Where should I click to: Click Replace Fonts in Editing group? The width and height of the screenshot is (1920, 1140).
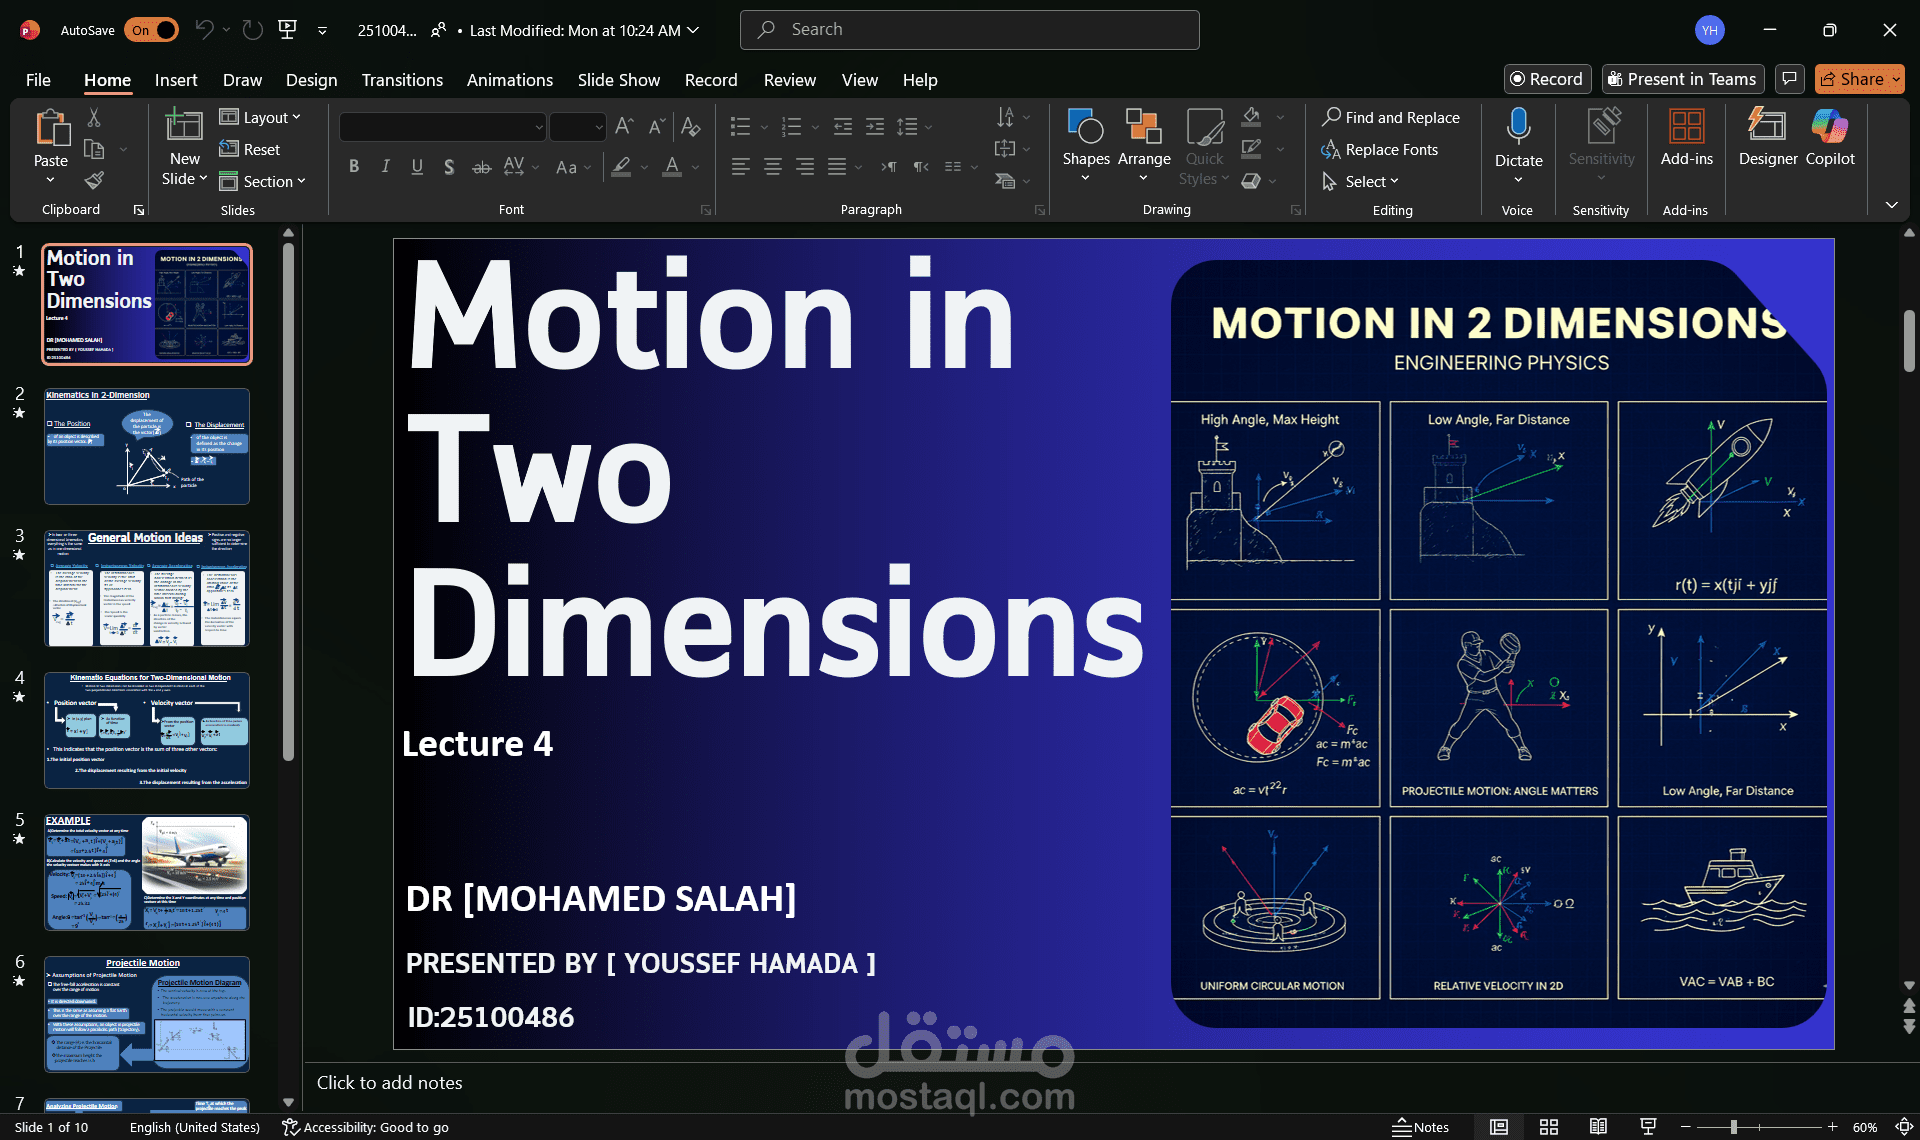tap(1380, 149)
